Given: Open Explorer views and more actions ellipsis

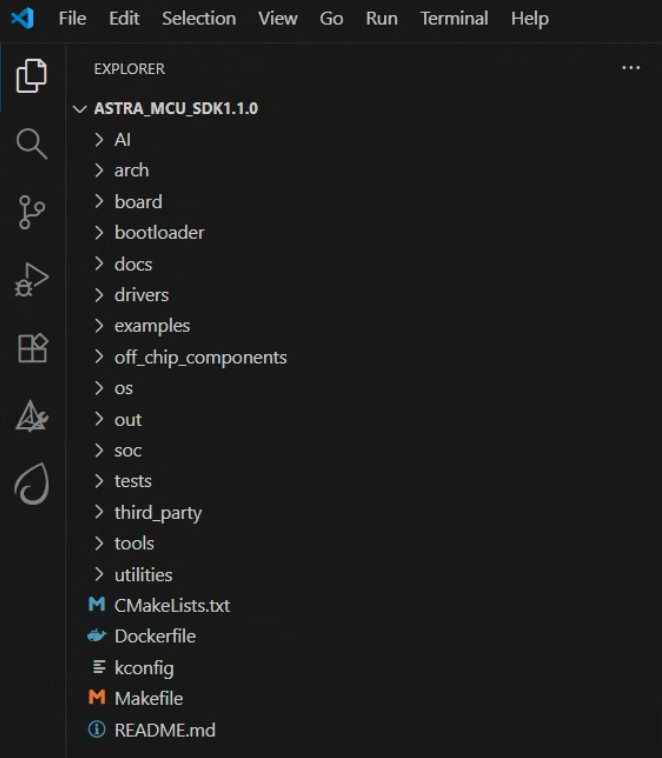Looking at the screenshot, I should (630, 68).
